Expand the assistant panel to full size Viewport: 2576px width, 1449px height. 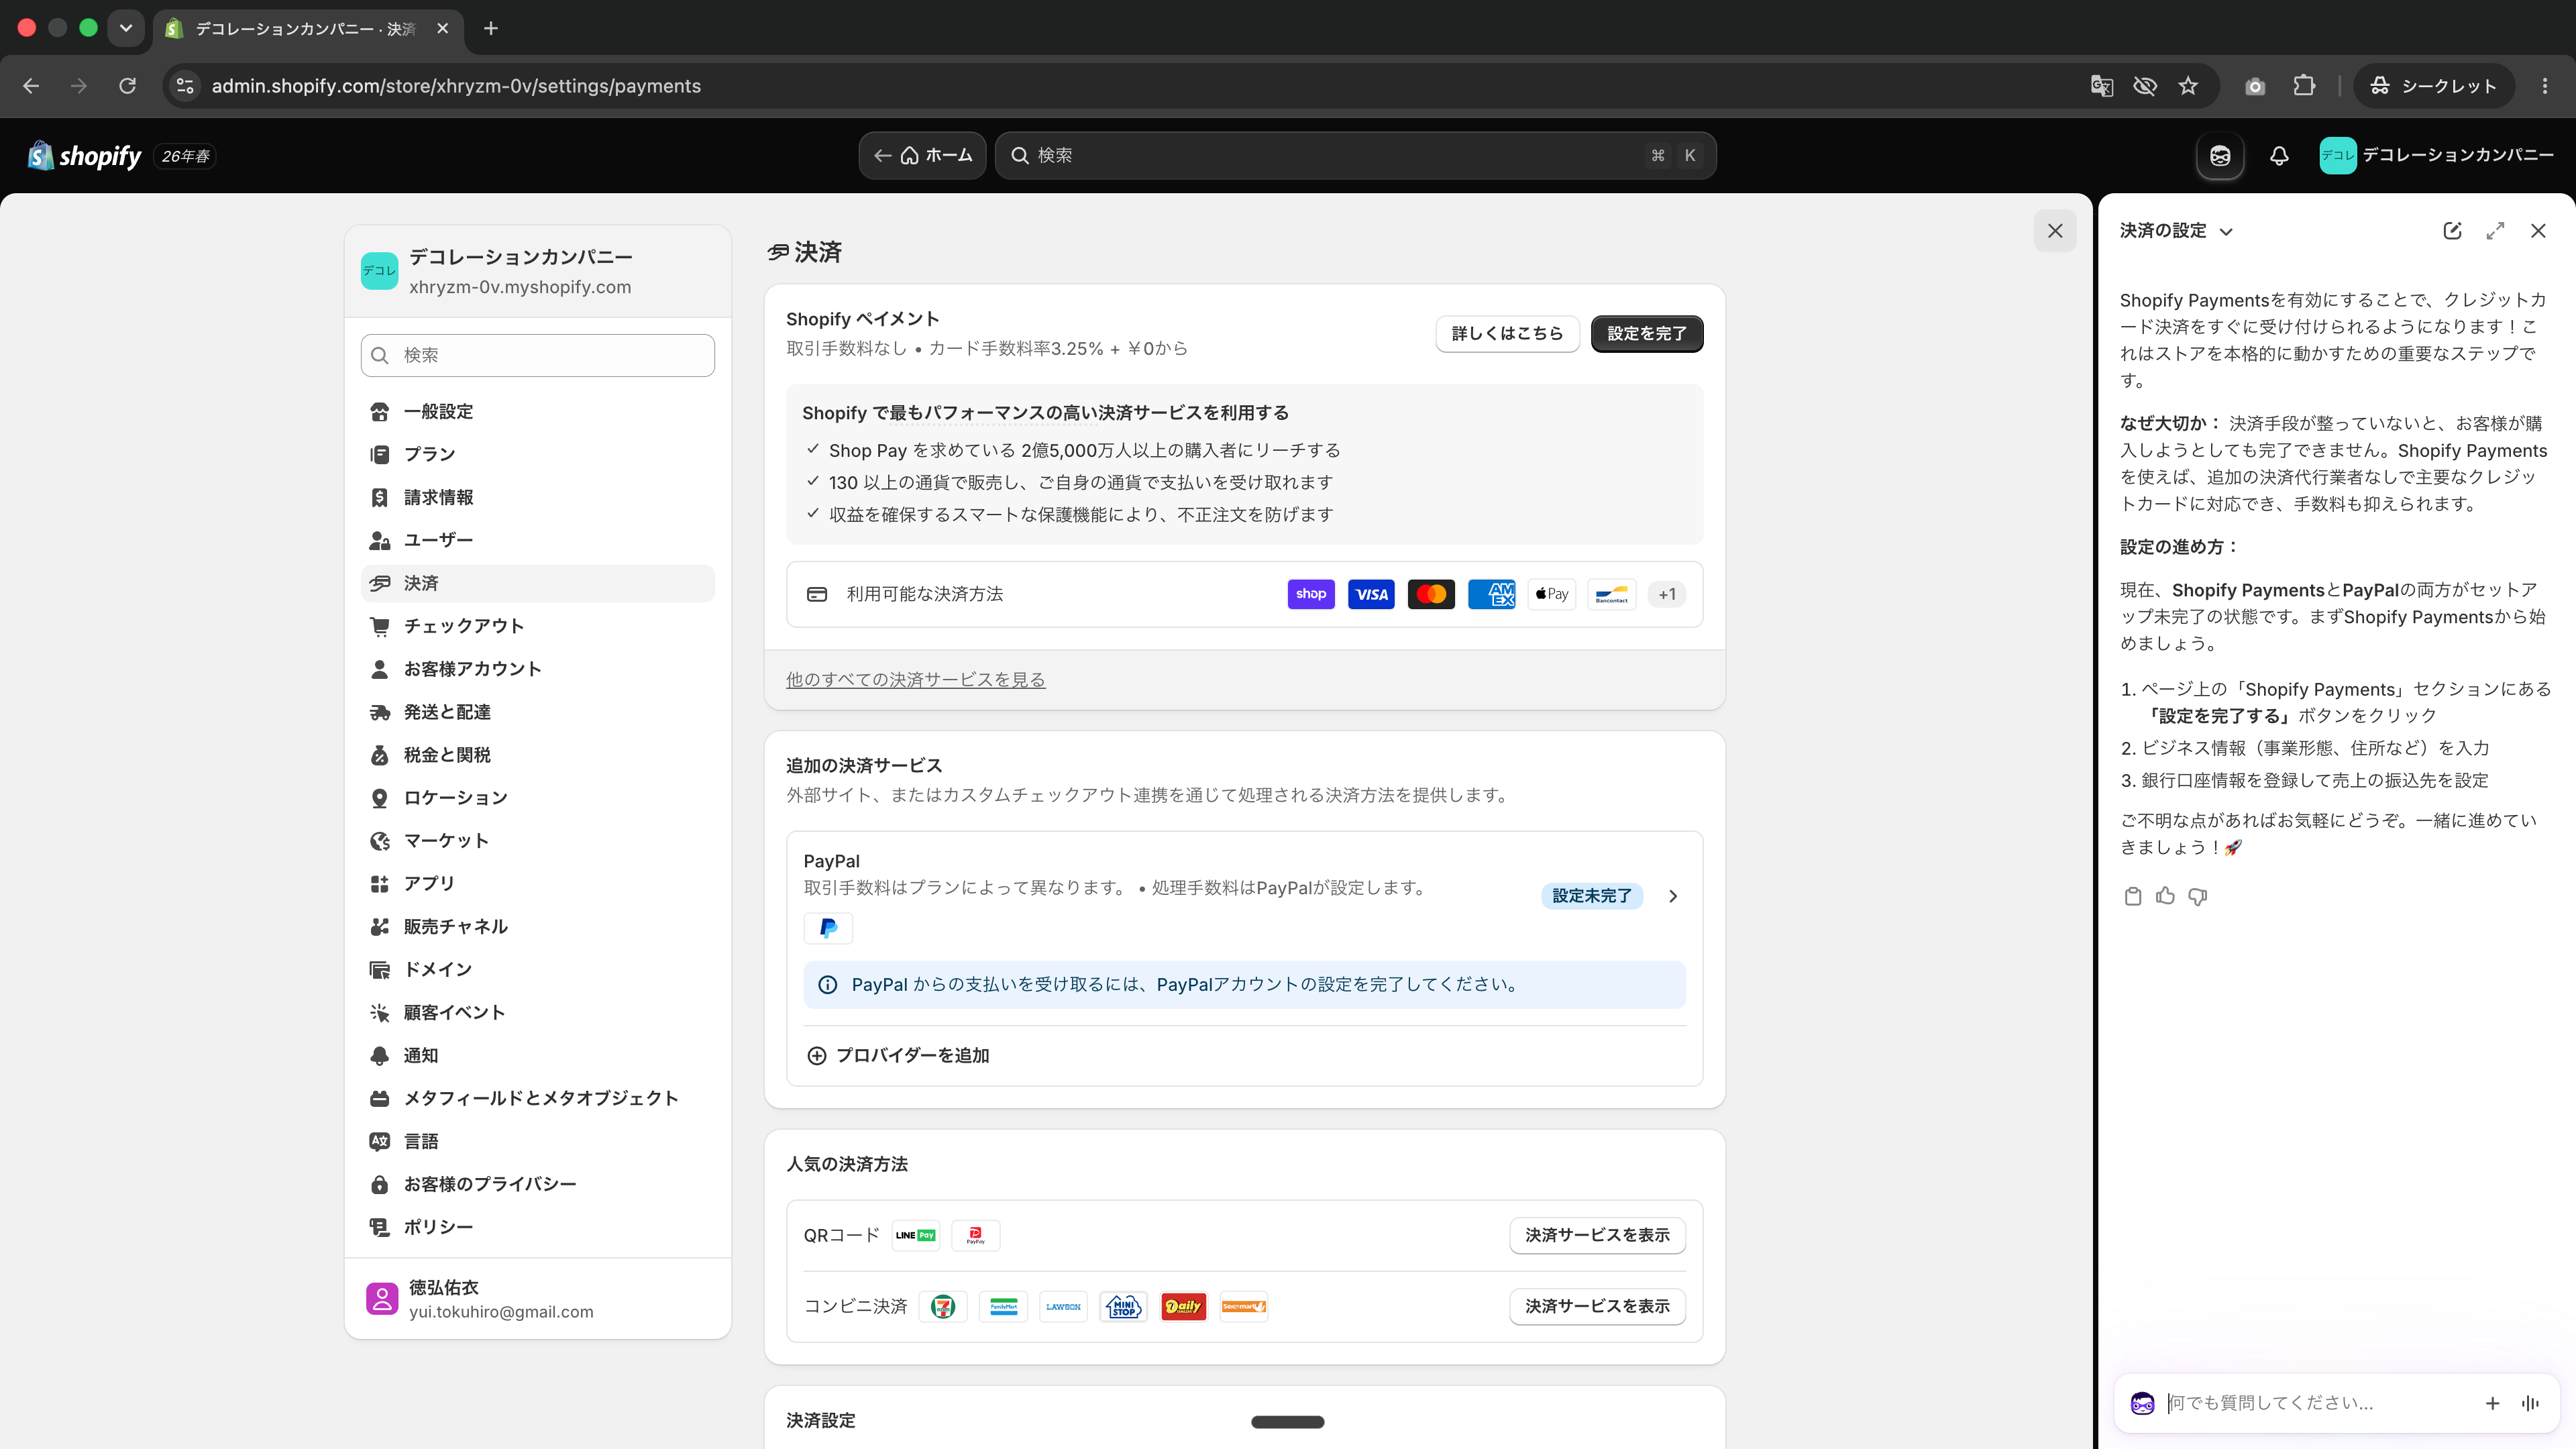2495,231
